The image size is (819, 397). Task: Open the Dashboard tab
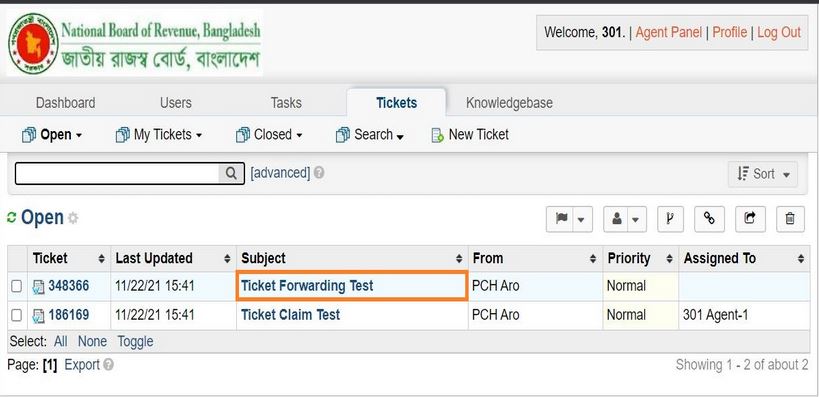[x=65, y=103]
